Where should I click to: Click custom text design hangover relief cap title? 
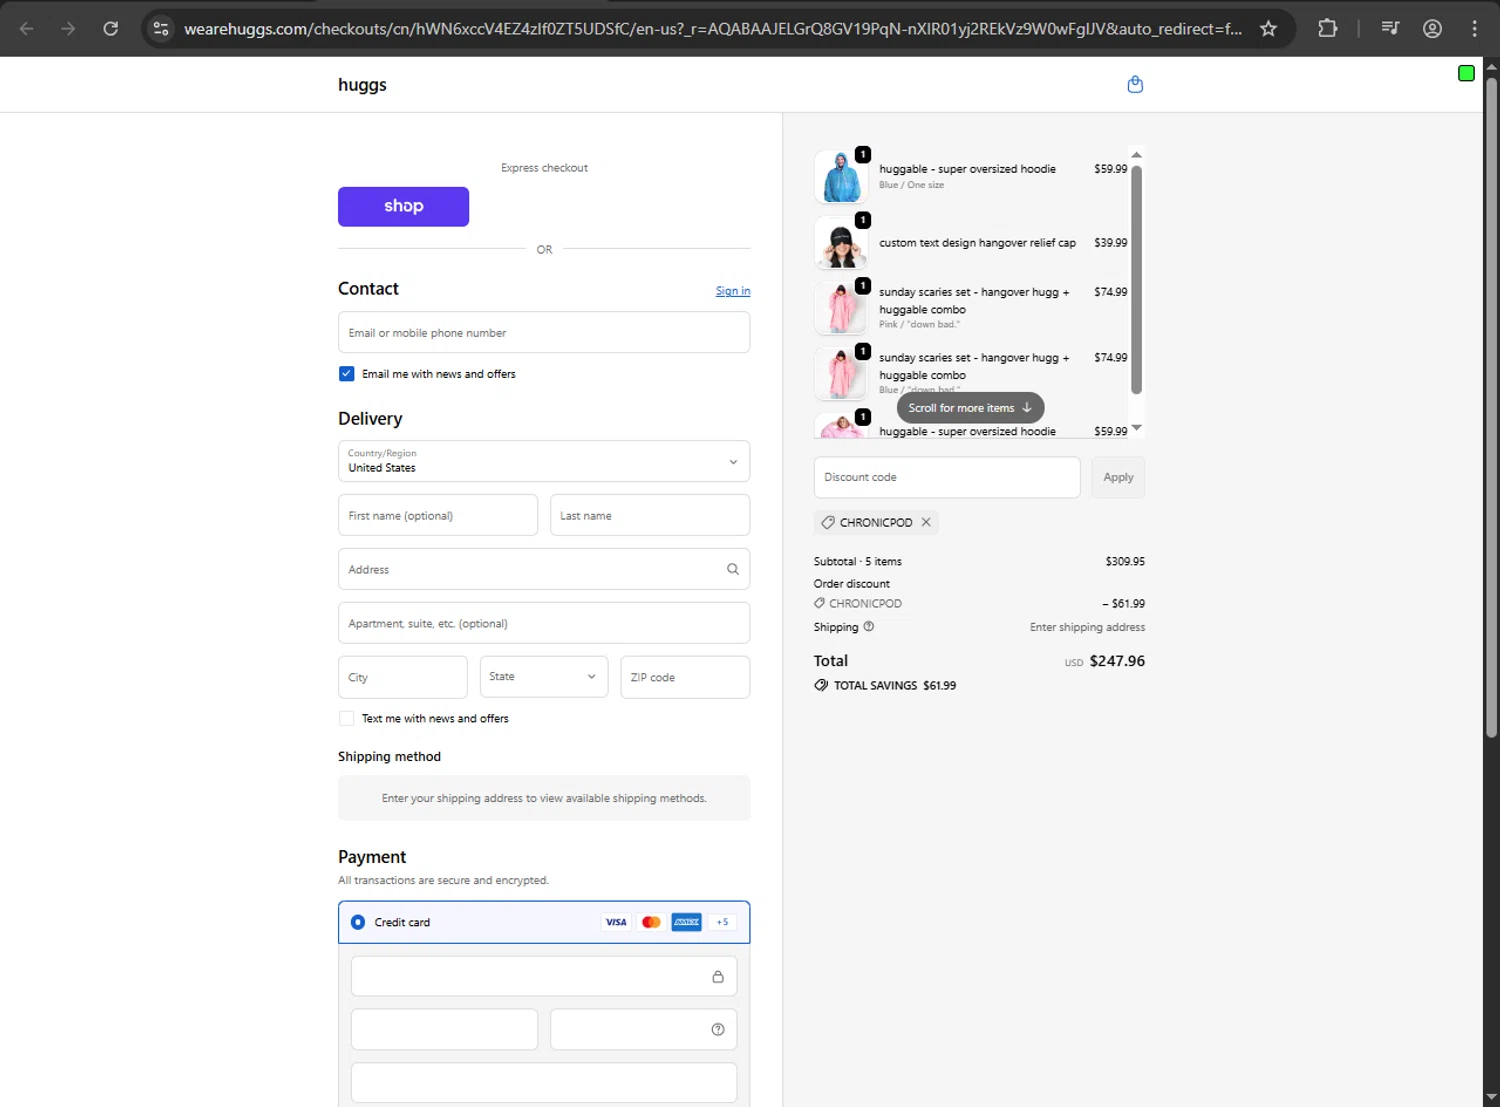pyautogui.click(x=977, y=243)
